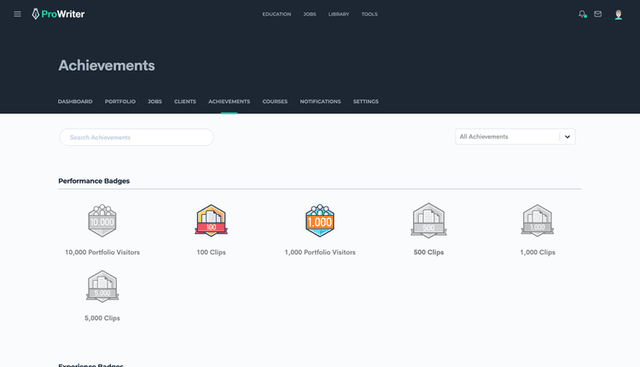Screen dimensions: 640x367
Task: Click the All Achievements dropdown chevron arrow
Action: [x=567, y=137]
